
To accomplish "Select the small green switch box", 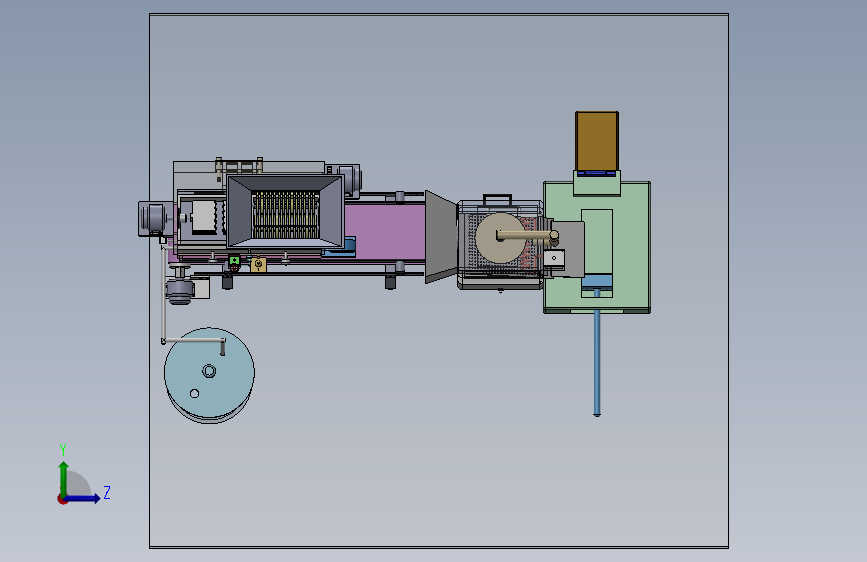I will (x=234, y=261).
